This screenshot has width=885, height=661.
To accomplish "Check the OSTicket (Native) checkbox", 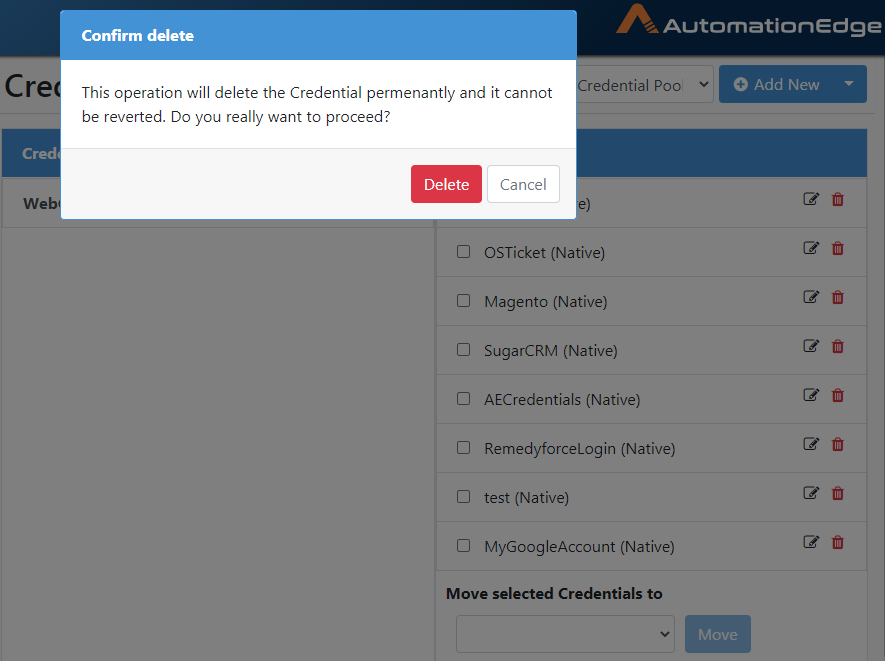I will (x=463, y=252).
